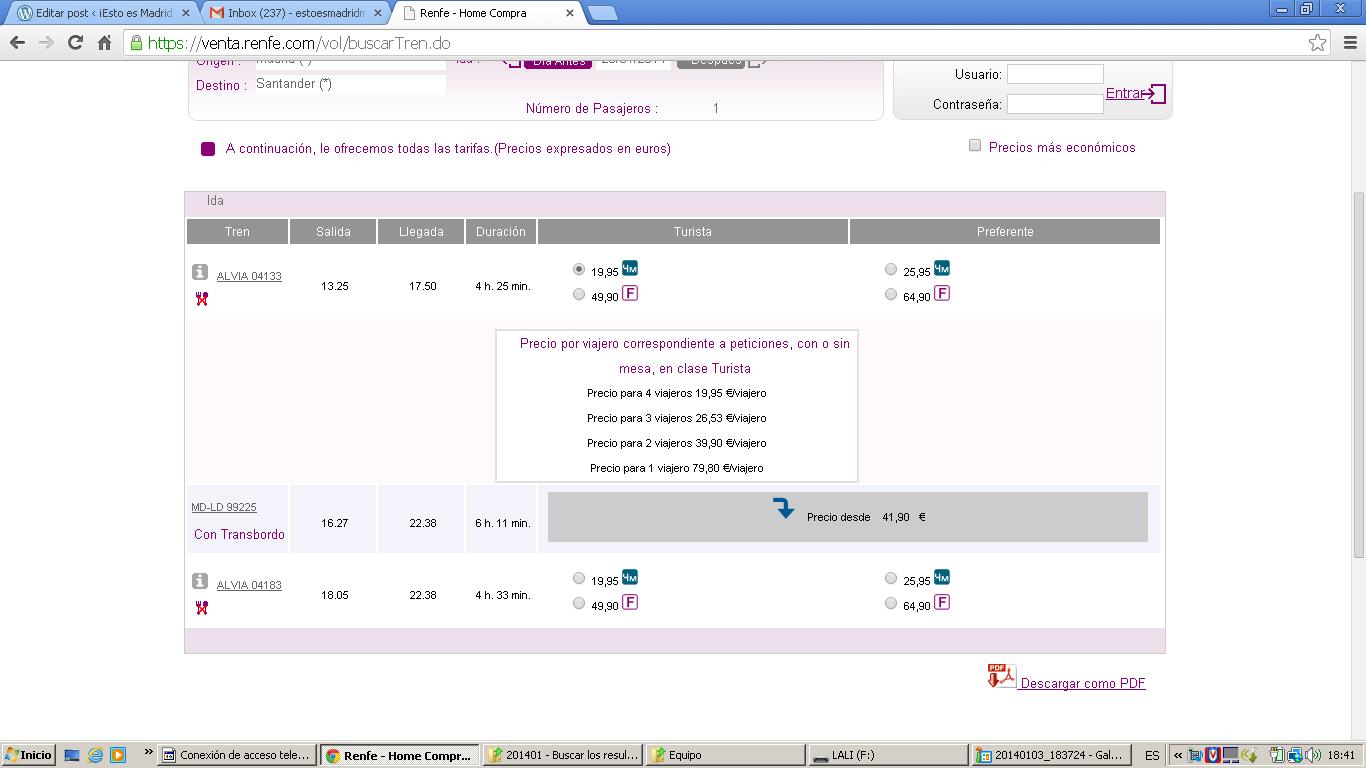Open a new browser tab
The width and height of the screenshot is (1366, 768).
[602, 13]
